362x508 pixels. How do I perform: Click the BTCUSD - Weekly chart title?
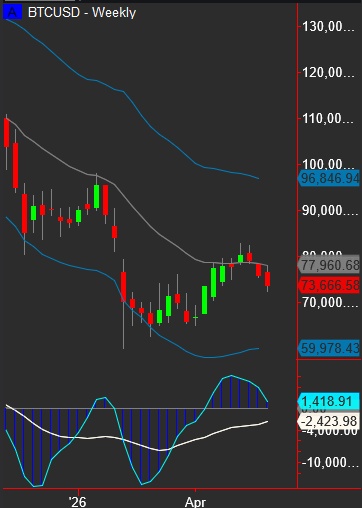(x=82, y=13)
